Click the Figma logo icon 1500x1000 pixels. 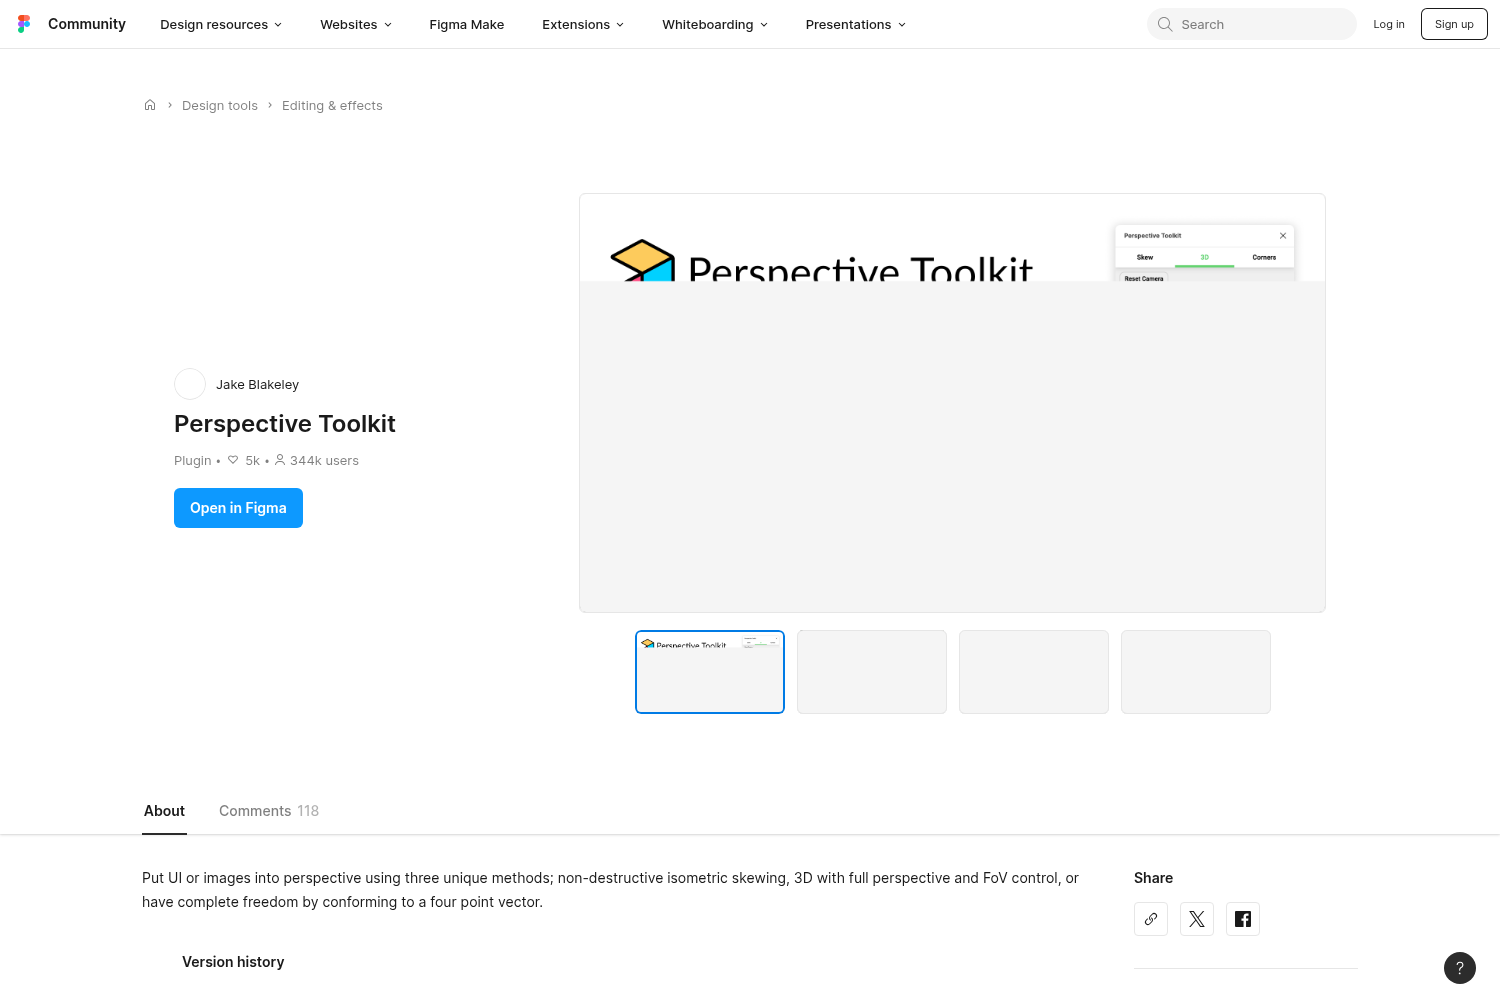click(x=24, y=24)
